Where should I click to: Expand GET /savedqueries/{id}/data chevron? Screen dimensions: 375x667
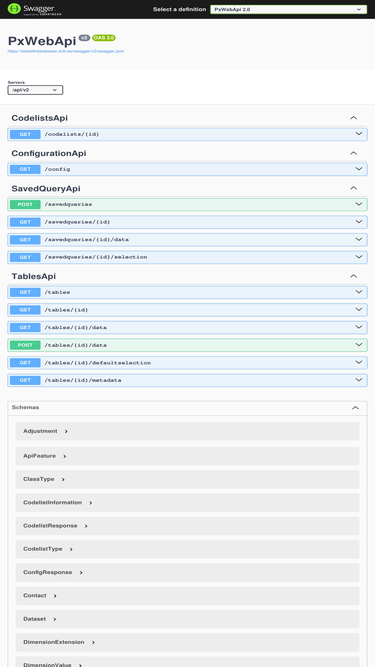tap(359, 239)
